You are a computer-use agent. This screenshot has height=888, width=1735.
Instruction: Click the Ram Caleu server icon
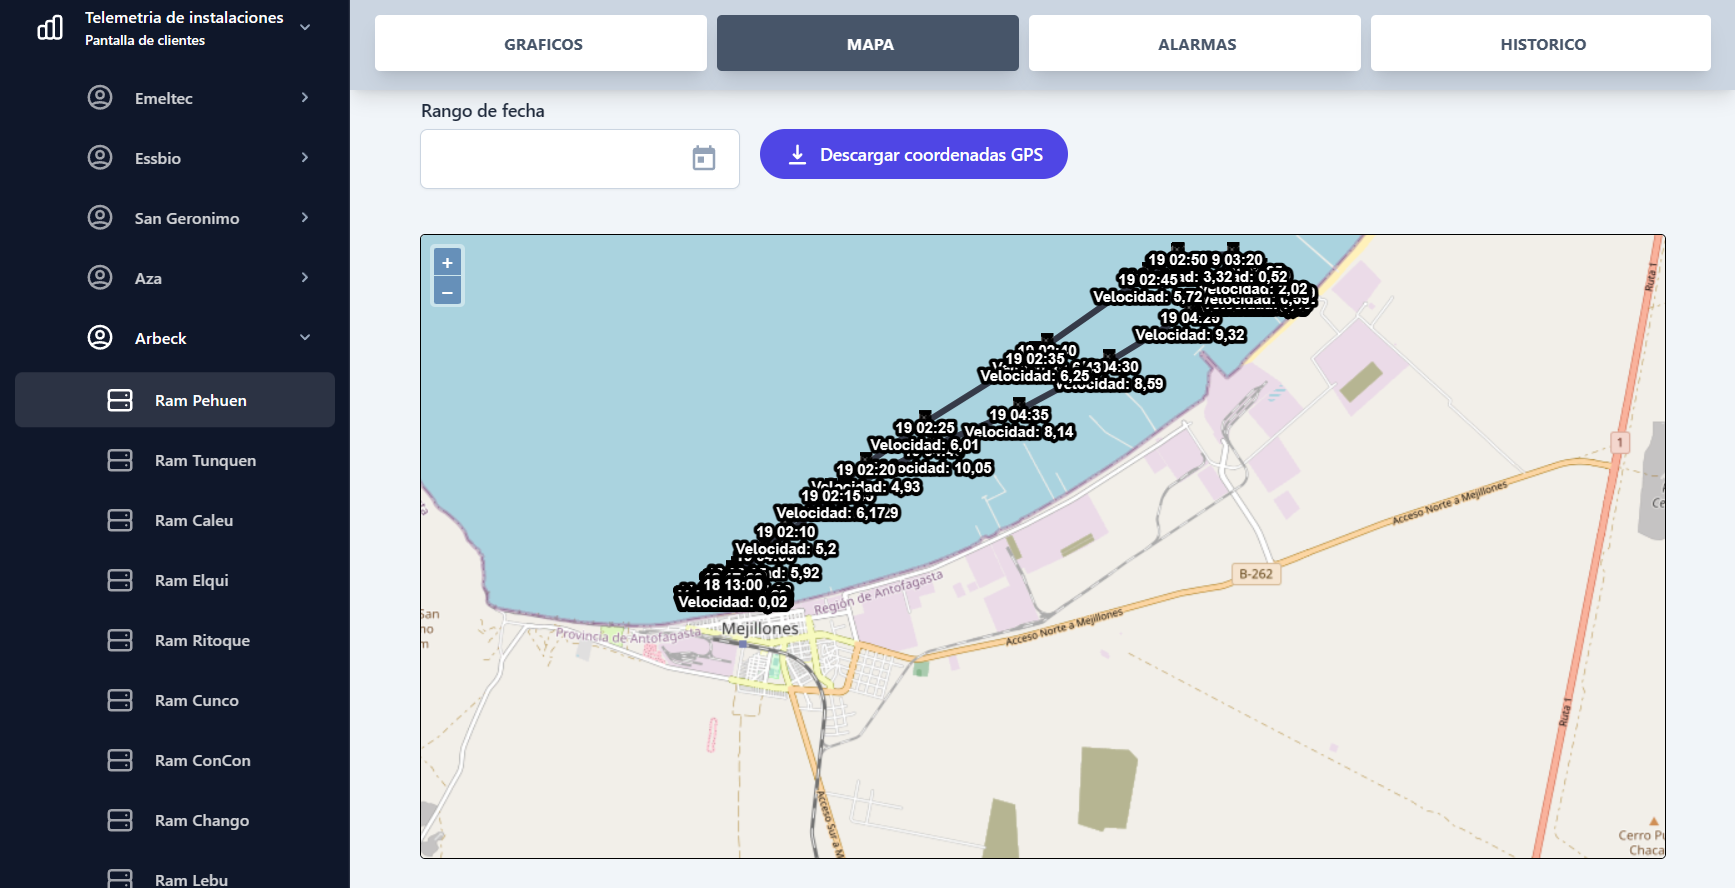click(120, 520)
